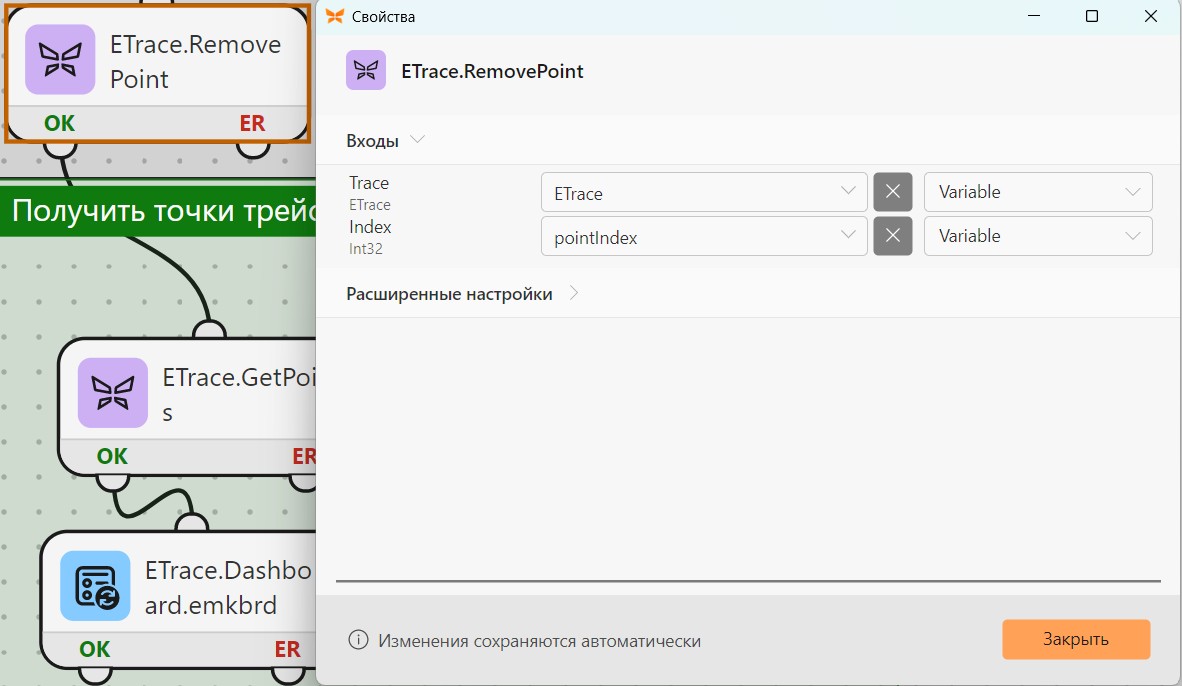Select the green Получить точки трейса group header

click(158, 210)
